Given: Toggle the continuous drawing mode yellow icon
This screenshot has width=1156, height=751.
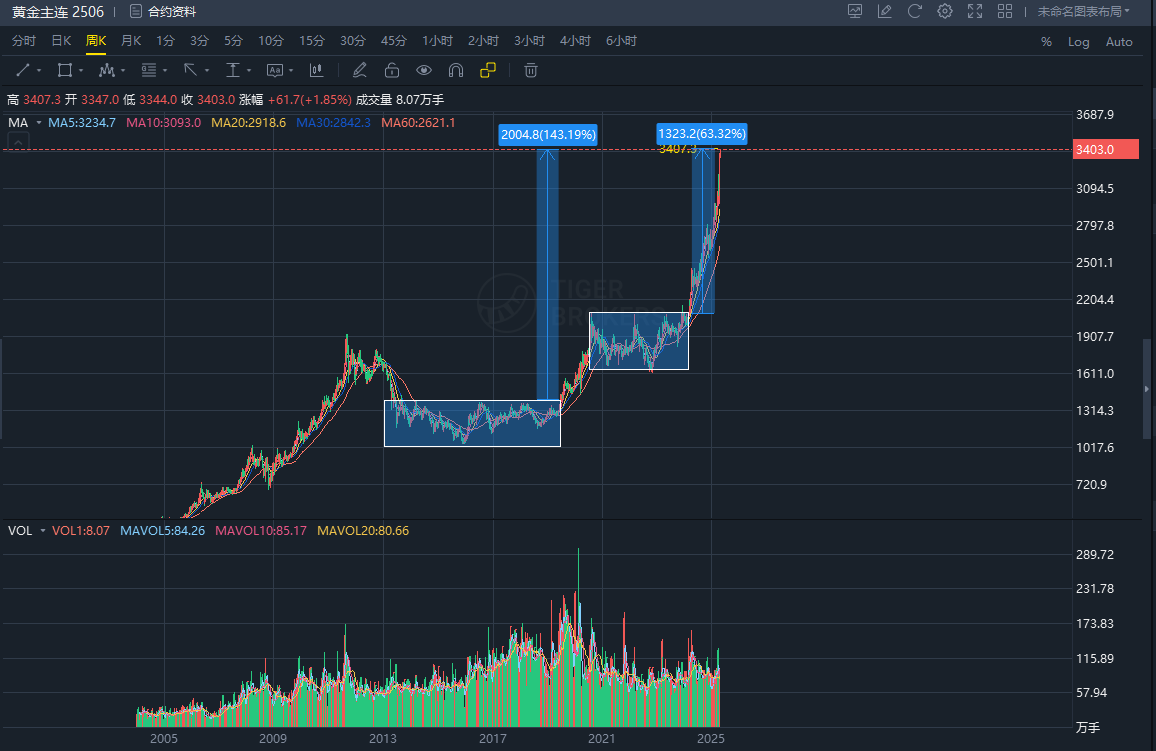Looking at the screenshot, I should 488,70.
